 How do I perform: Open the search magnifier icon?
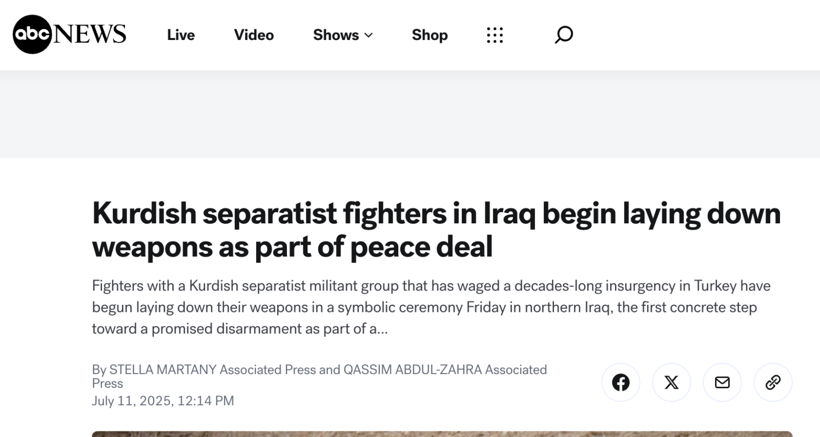point(564,35)
